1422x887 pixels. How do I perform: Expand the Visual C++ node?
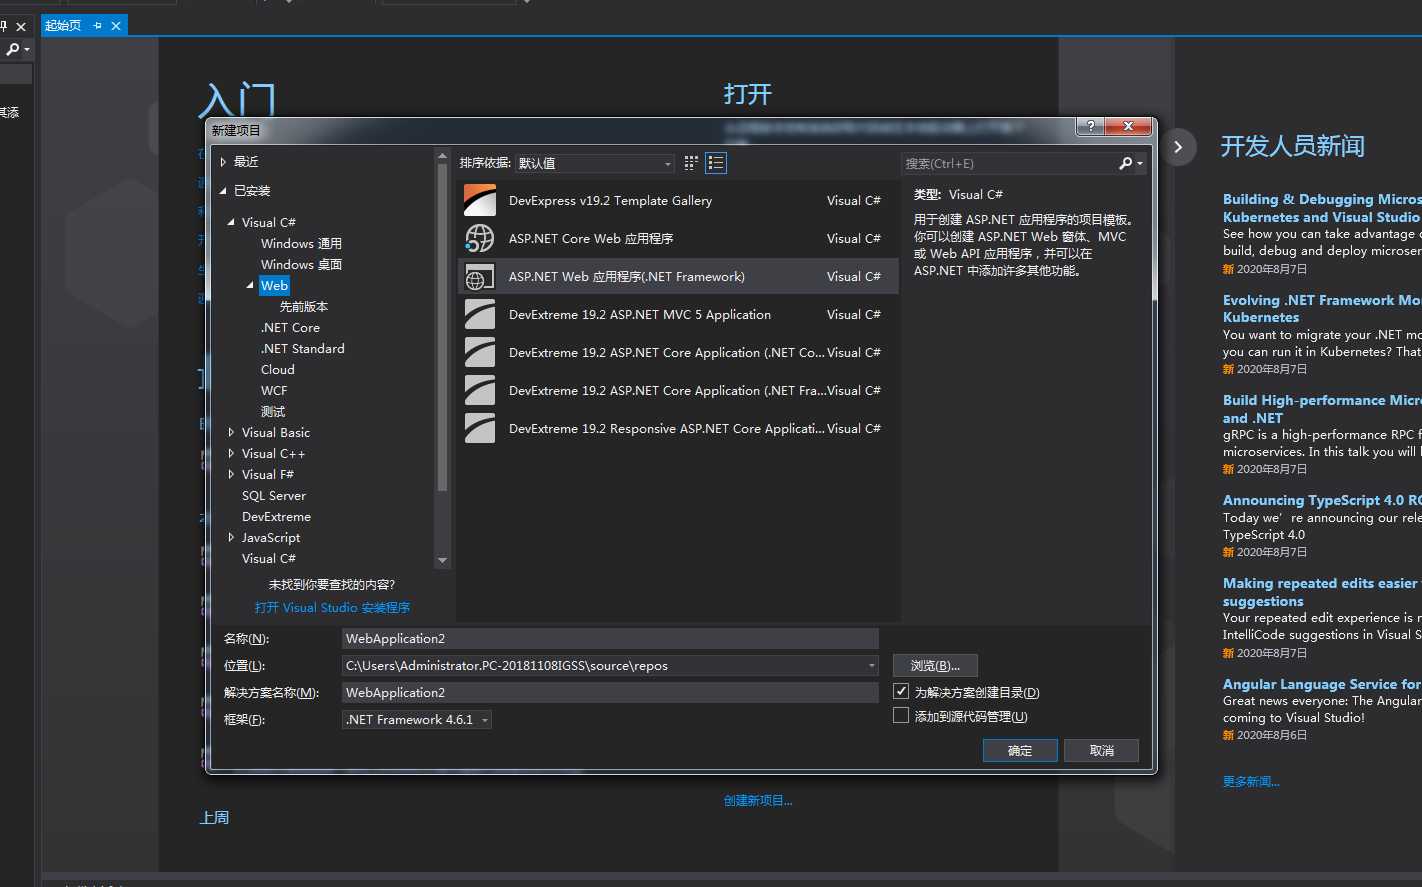(231, 453)
